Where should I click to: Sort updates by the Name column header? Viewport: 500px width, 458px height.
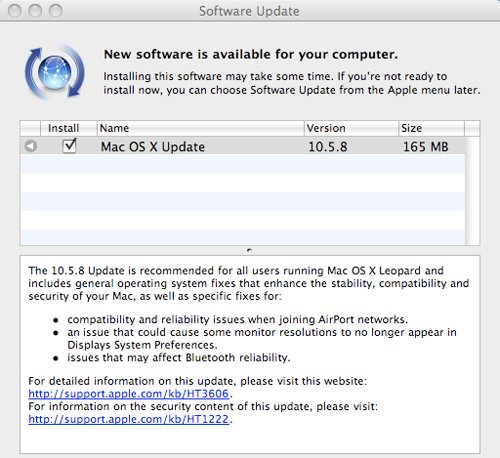[x=201, y=128]
